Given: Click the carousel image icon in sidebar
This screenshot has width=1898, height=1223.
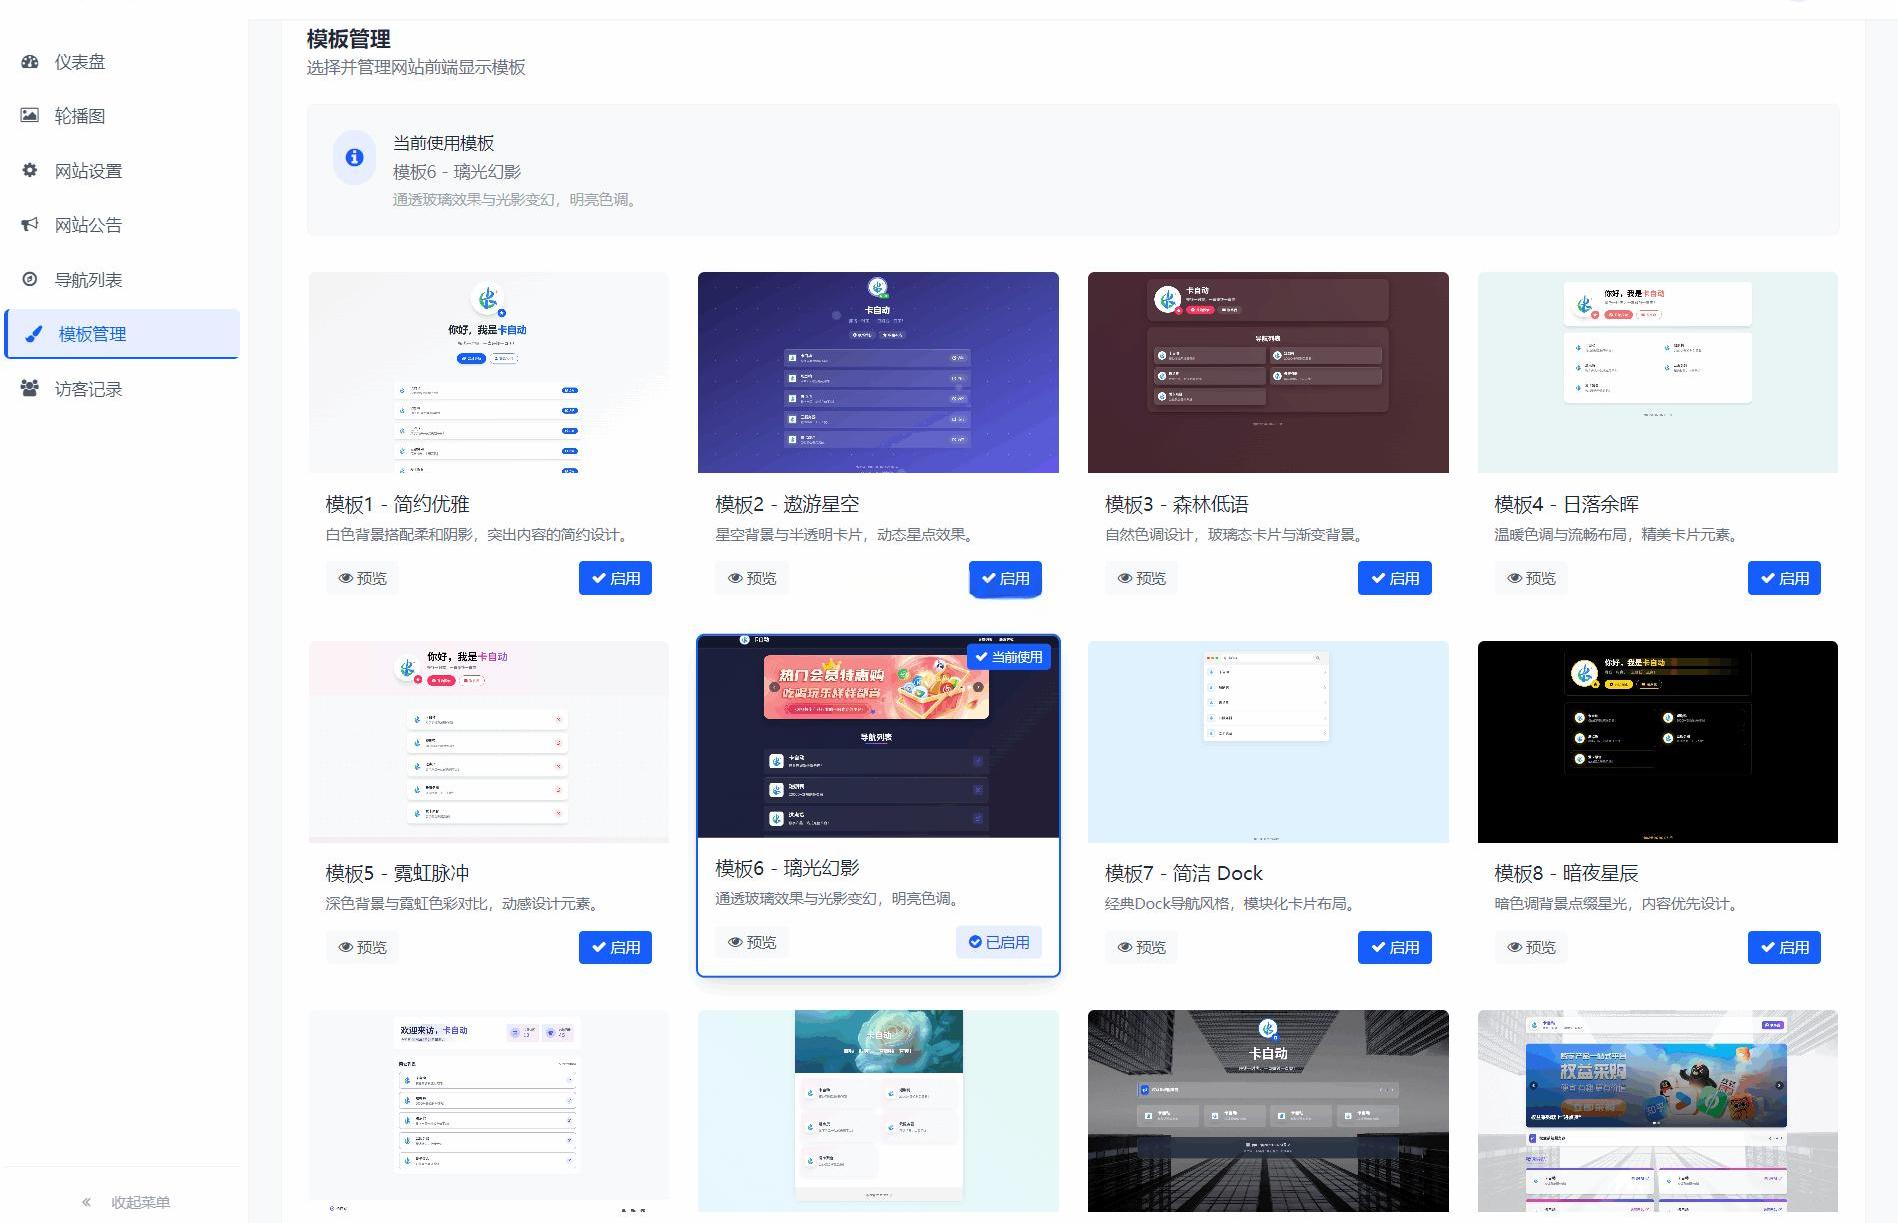Looking at the screenshot, I should point(30,116).
